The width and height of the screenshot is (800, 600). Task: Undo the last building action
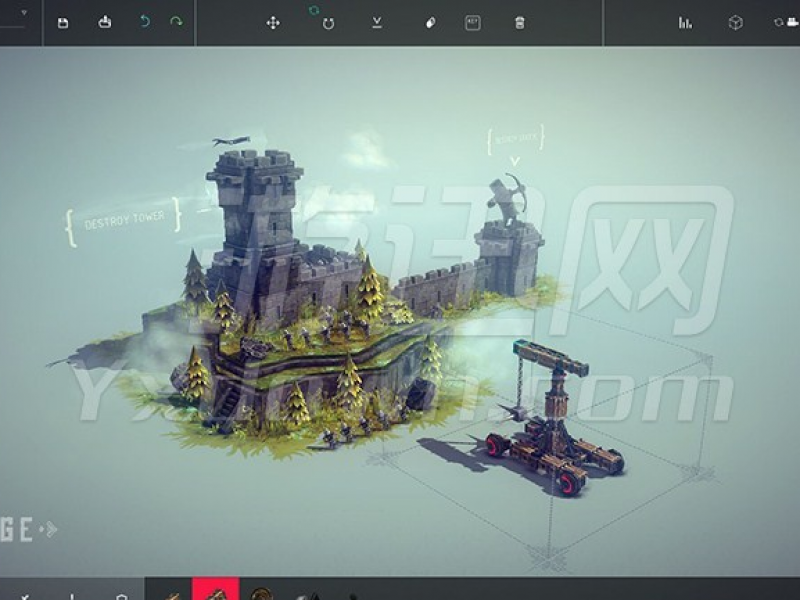click(145, 22)
